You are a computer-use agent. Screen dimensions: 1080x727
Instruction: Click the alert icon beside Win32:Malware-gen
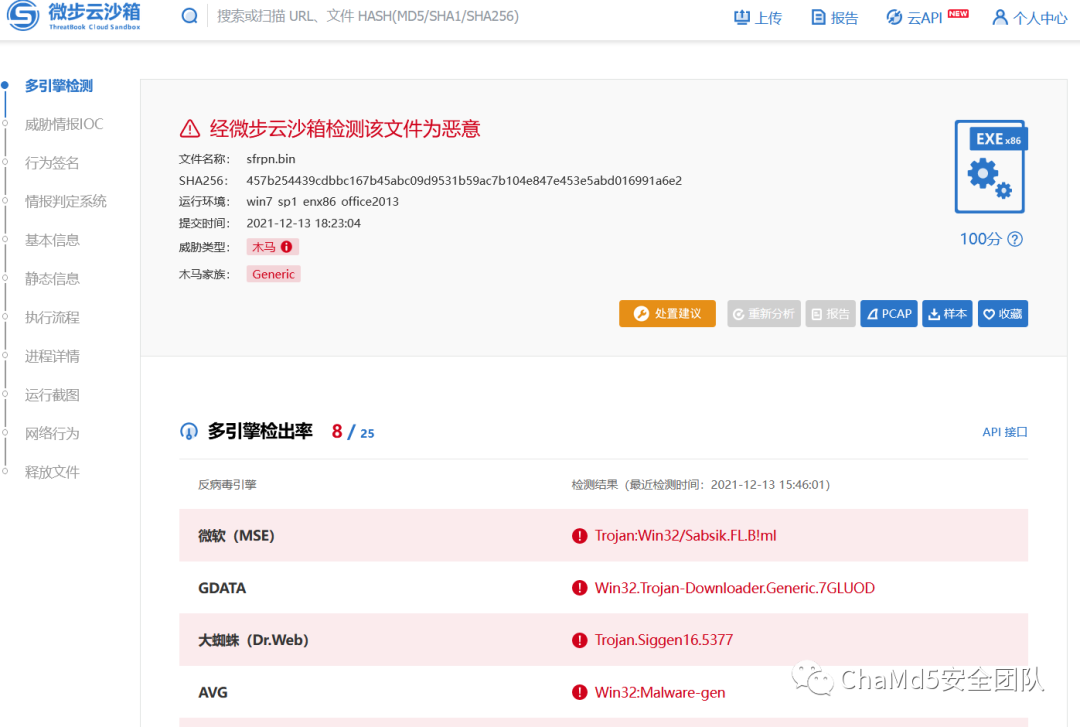(x=579, y=693)
